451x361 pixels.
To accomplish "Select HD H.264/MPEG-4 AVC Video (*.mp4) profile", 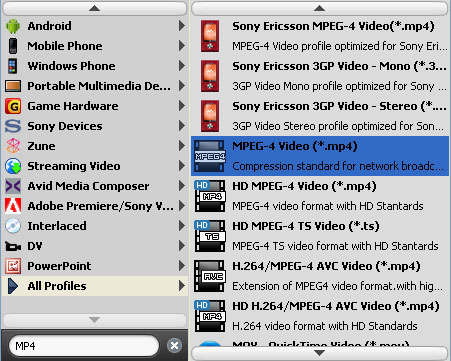I will [320, 316].
